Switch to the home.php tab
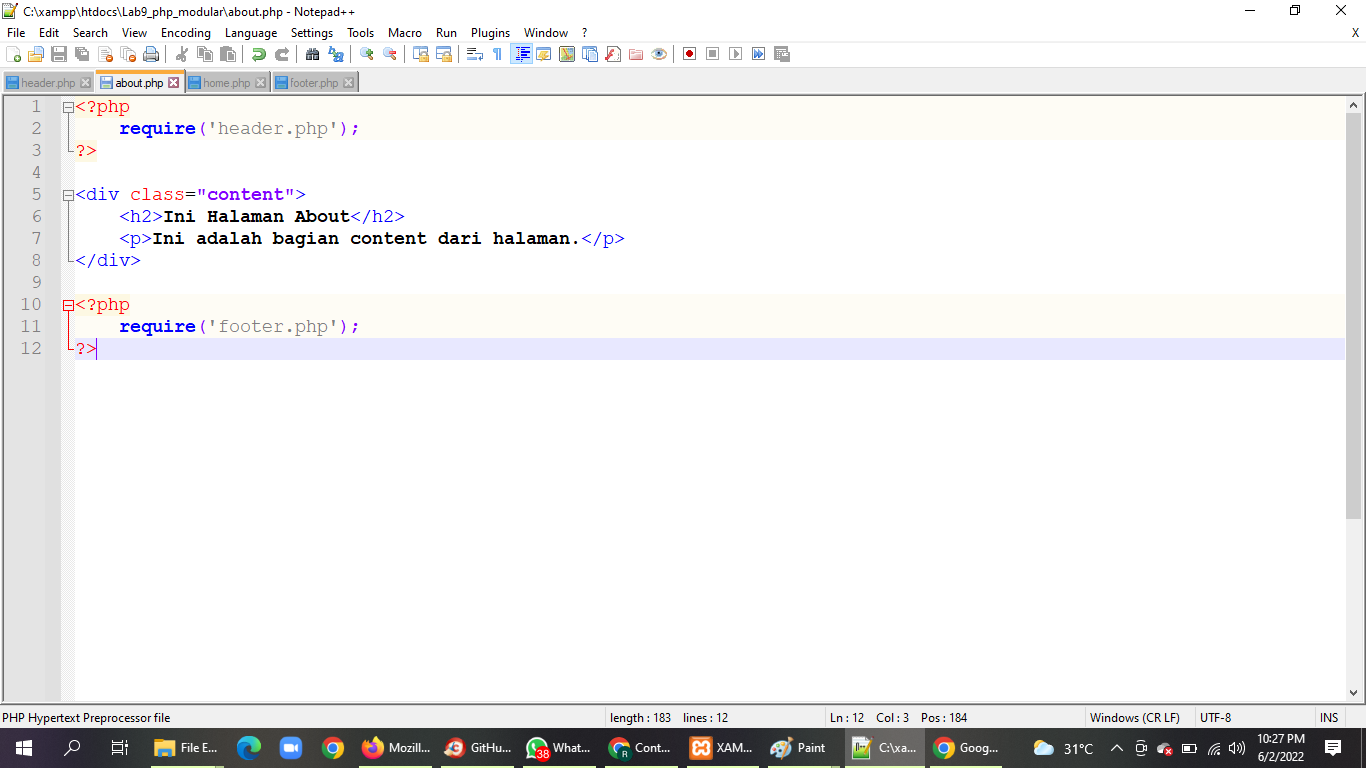Viewport: 1366px width, 768px height. point(227,83)
